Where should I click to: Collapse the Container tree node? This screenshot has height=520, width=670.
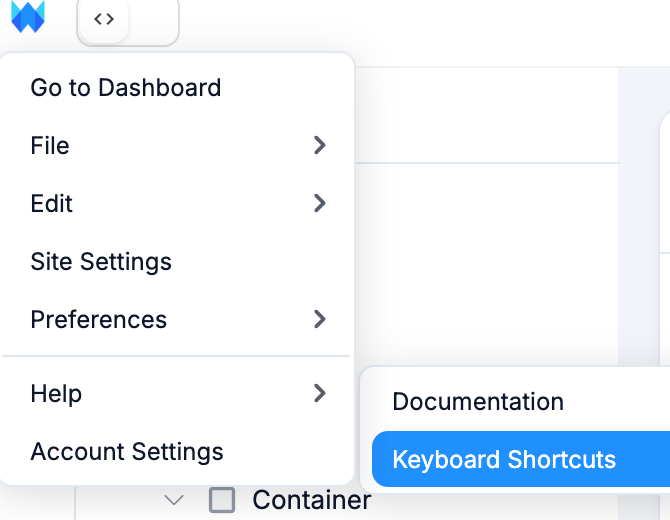pos(174,499)
